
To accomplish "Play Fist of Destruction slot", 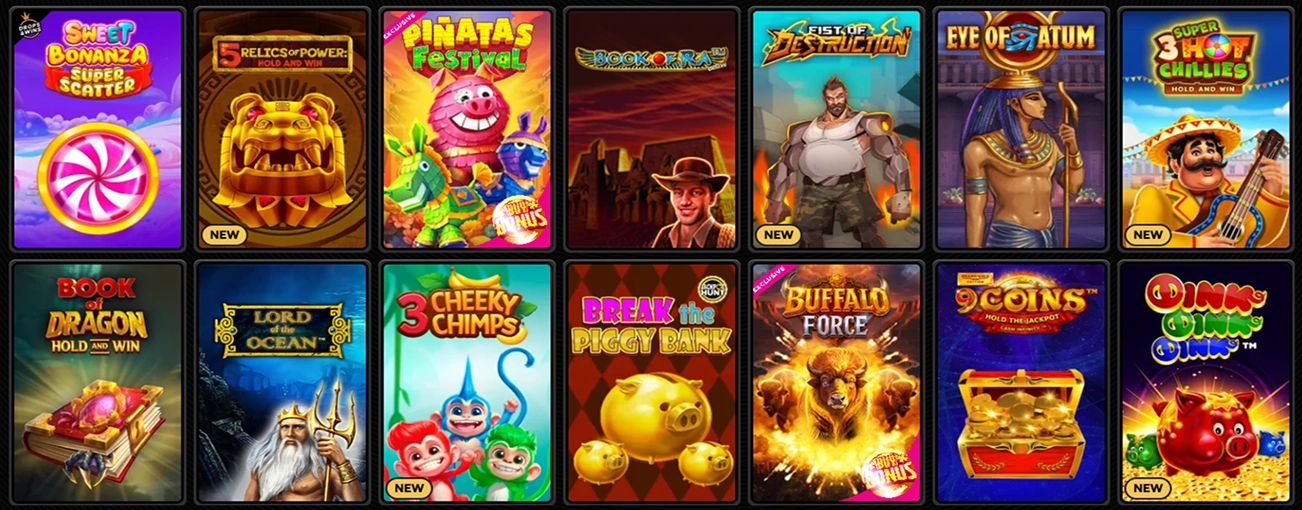I will [x=836, y=130].
